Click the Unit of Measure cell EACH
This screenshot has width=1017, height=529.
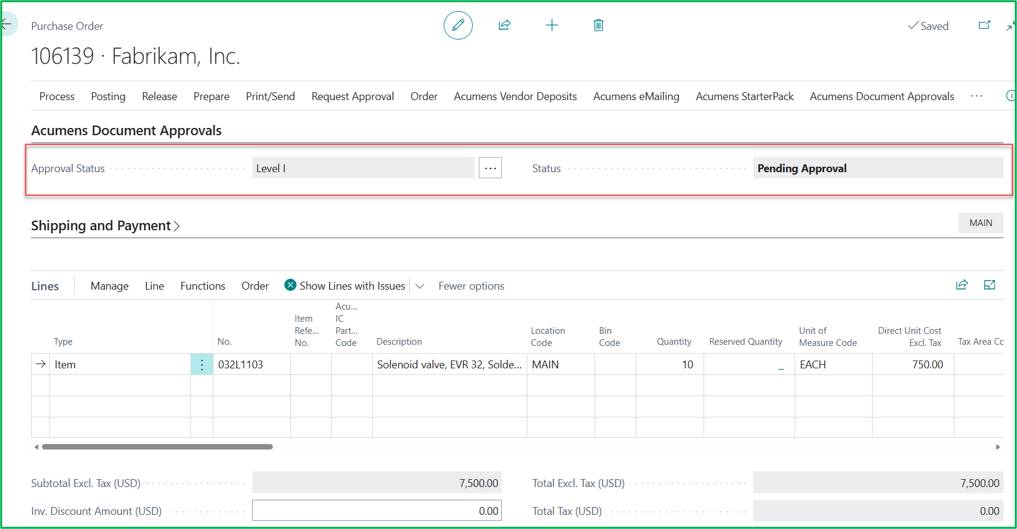click(x=833, y=364)
